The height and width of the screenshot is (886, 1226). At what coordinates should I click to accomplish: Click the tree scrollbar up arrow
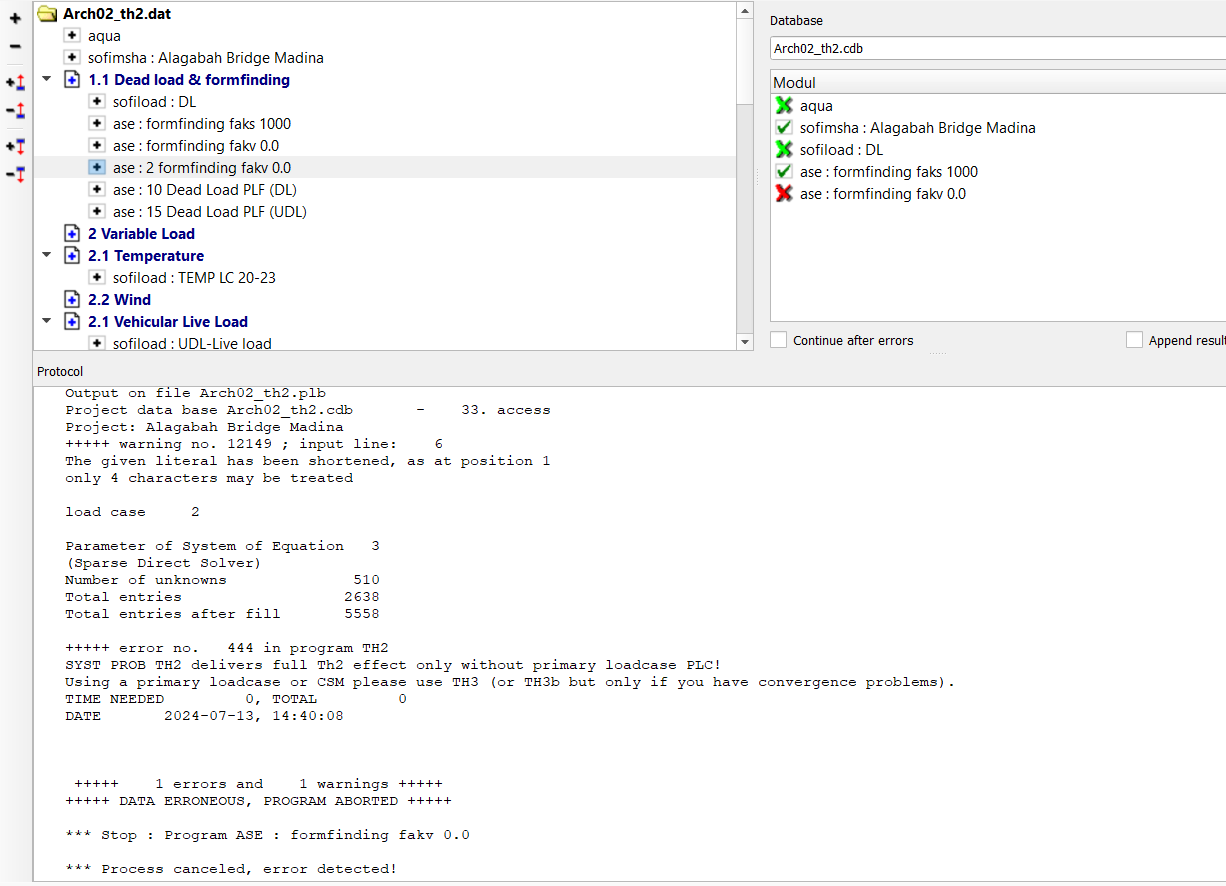coord(745,11)
